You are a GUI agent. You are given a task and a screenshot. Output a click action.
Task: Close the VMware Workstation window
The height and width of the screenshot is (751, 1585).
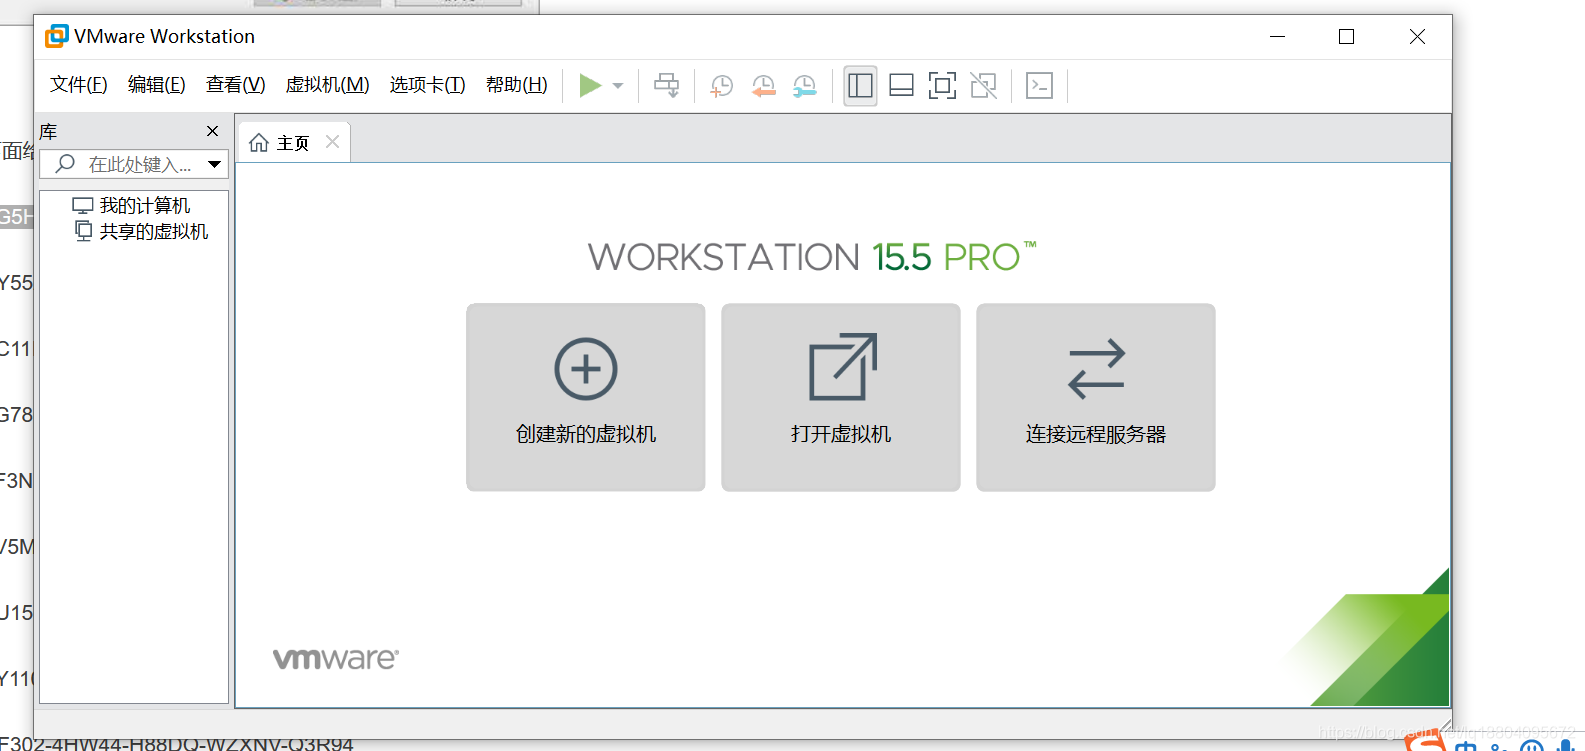point(1417,37)
